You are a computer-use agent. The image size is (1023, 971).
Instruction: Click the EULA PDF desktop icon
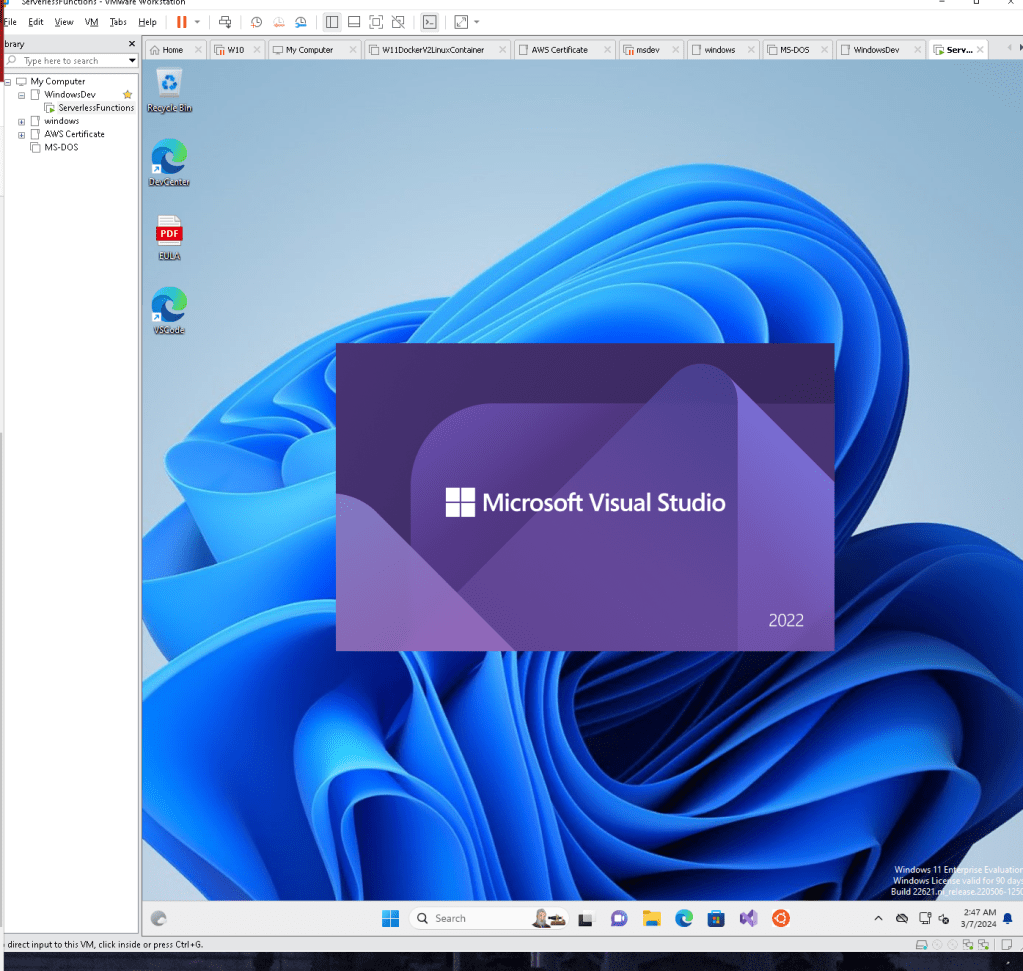pyautogui.click(x=169, y=238)
